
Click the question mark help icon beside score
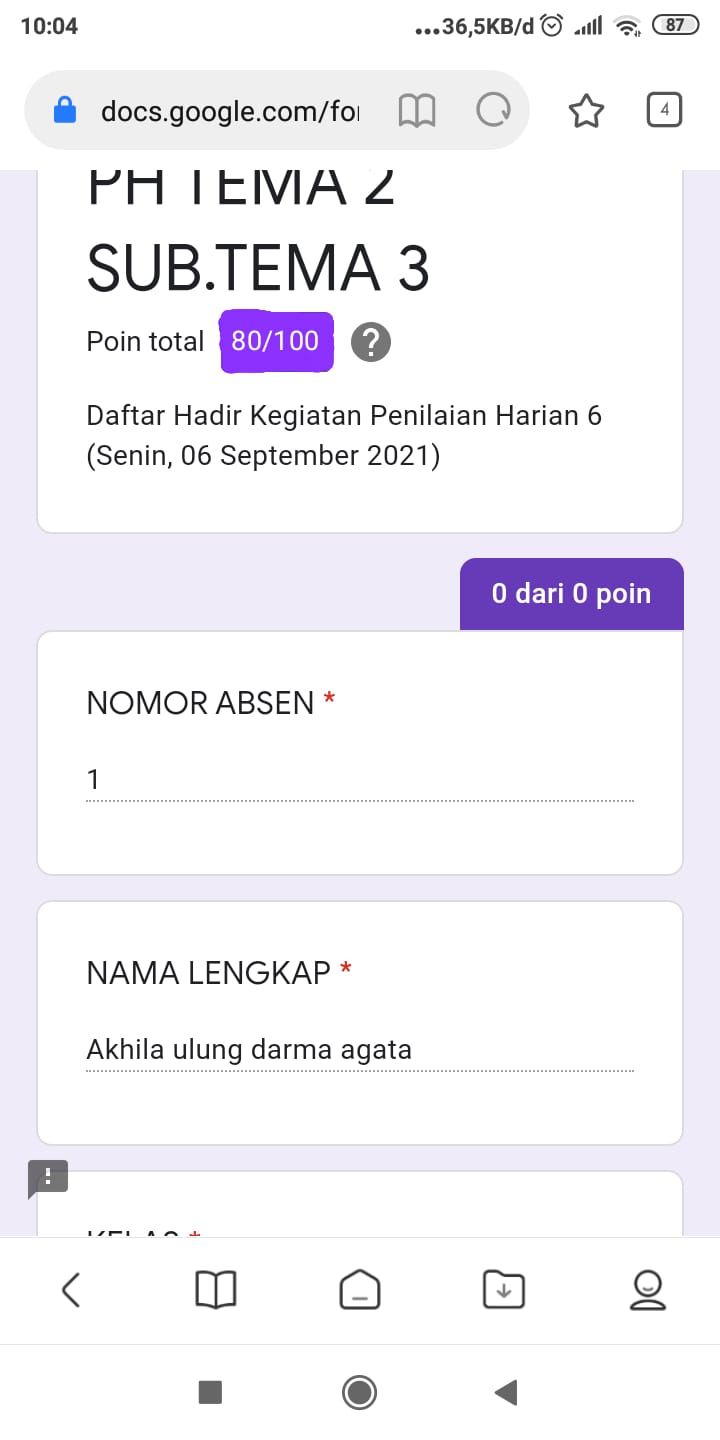[371, 343]
